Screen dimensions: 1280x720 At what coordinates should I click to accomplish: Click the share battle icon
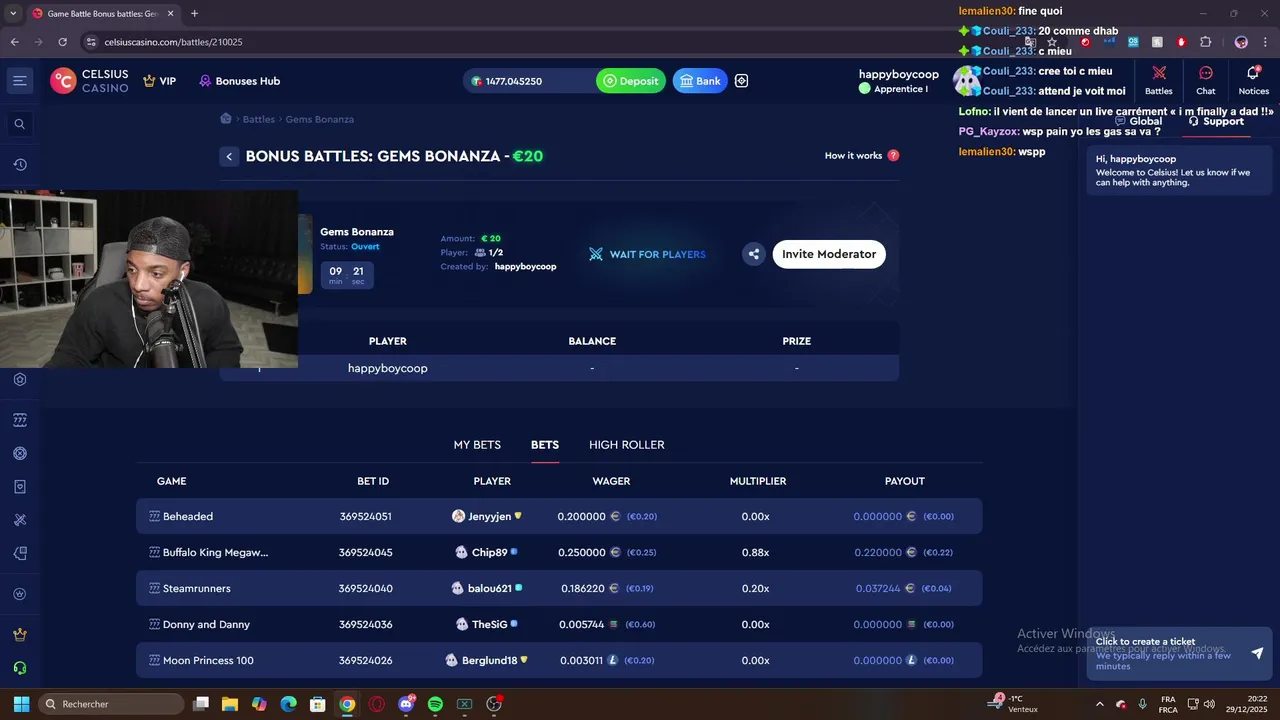754,254
